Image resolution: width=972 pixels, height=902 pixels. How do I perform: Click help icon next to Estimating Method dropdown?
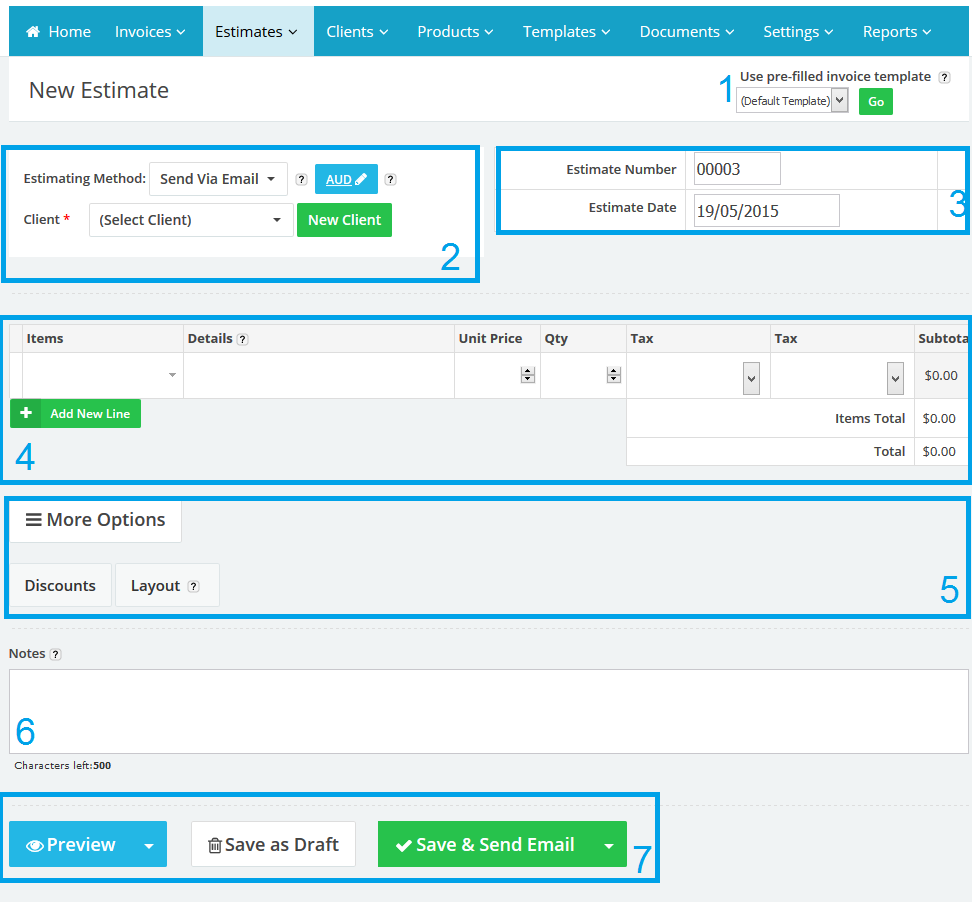pos(301,180)
